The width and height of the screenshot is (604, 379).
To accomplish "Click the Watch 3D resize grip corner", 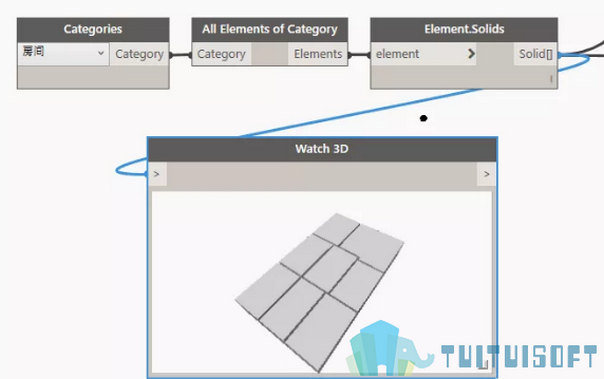I will pos(484,365).
